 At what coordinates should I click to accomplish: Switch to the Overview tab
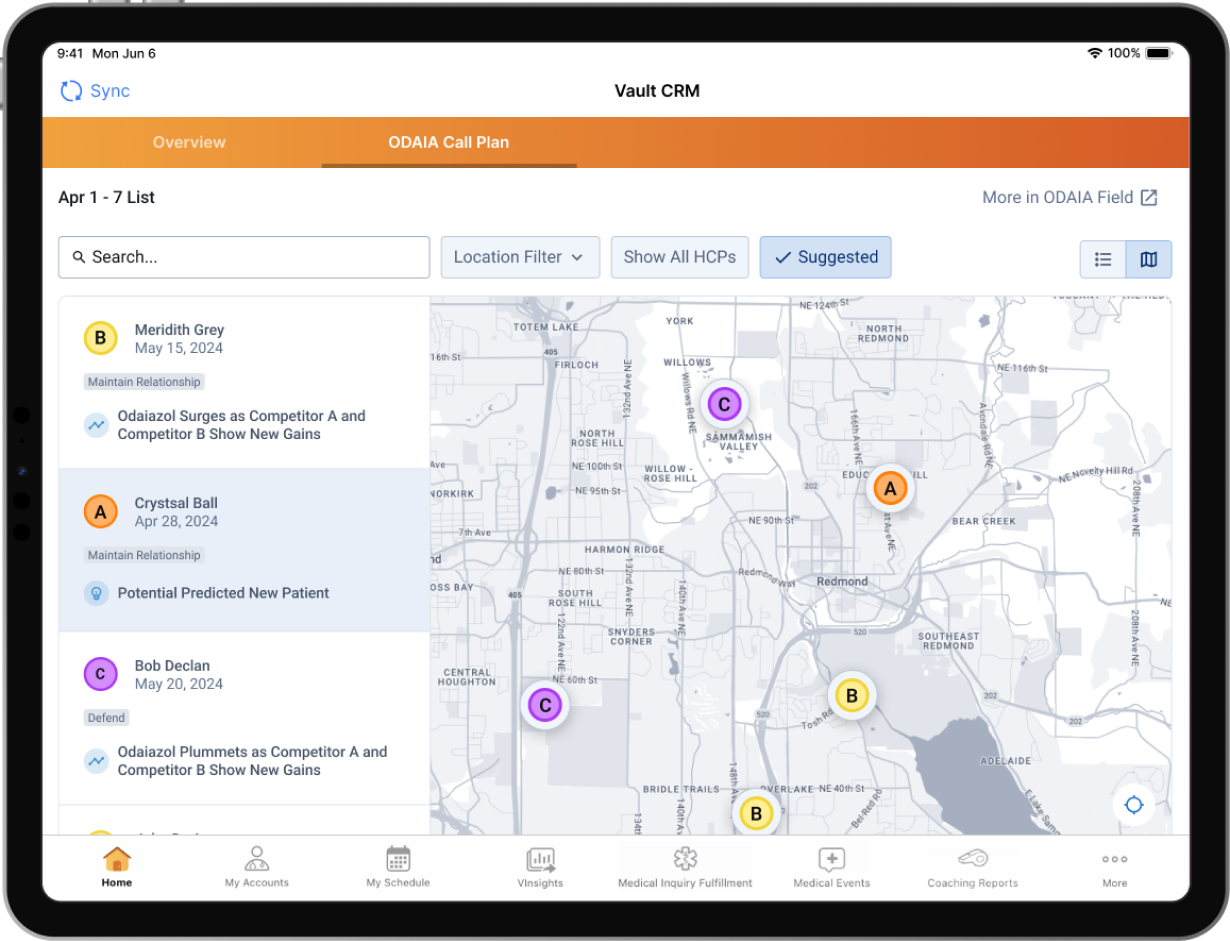(x=189, y=142)
